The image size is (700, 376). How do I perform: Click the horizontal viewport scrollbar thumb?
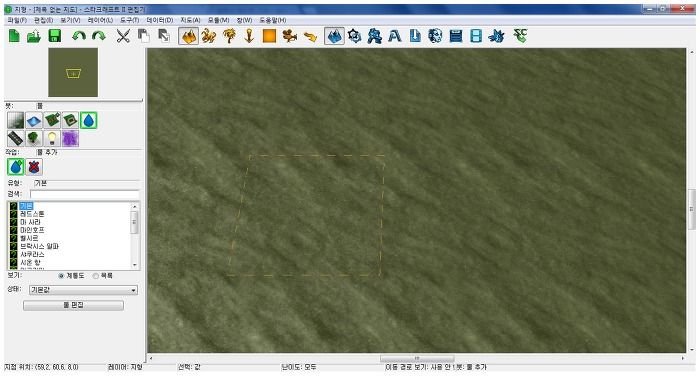click(417, 359)
